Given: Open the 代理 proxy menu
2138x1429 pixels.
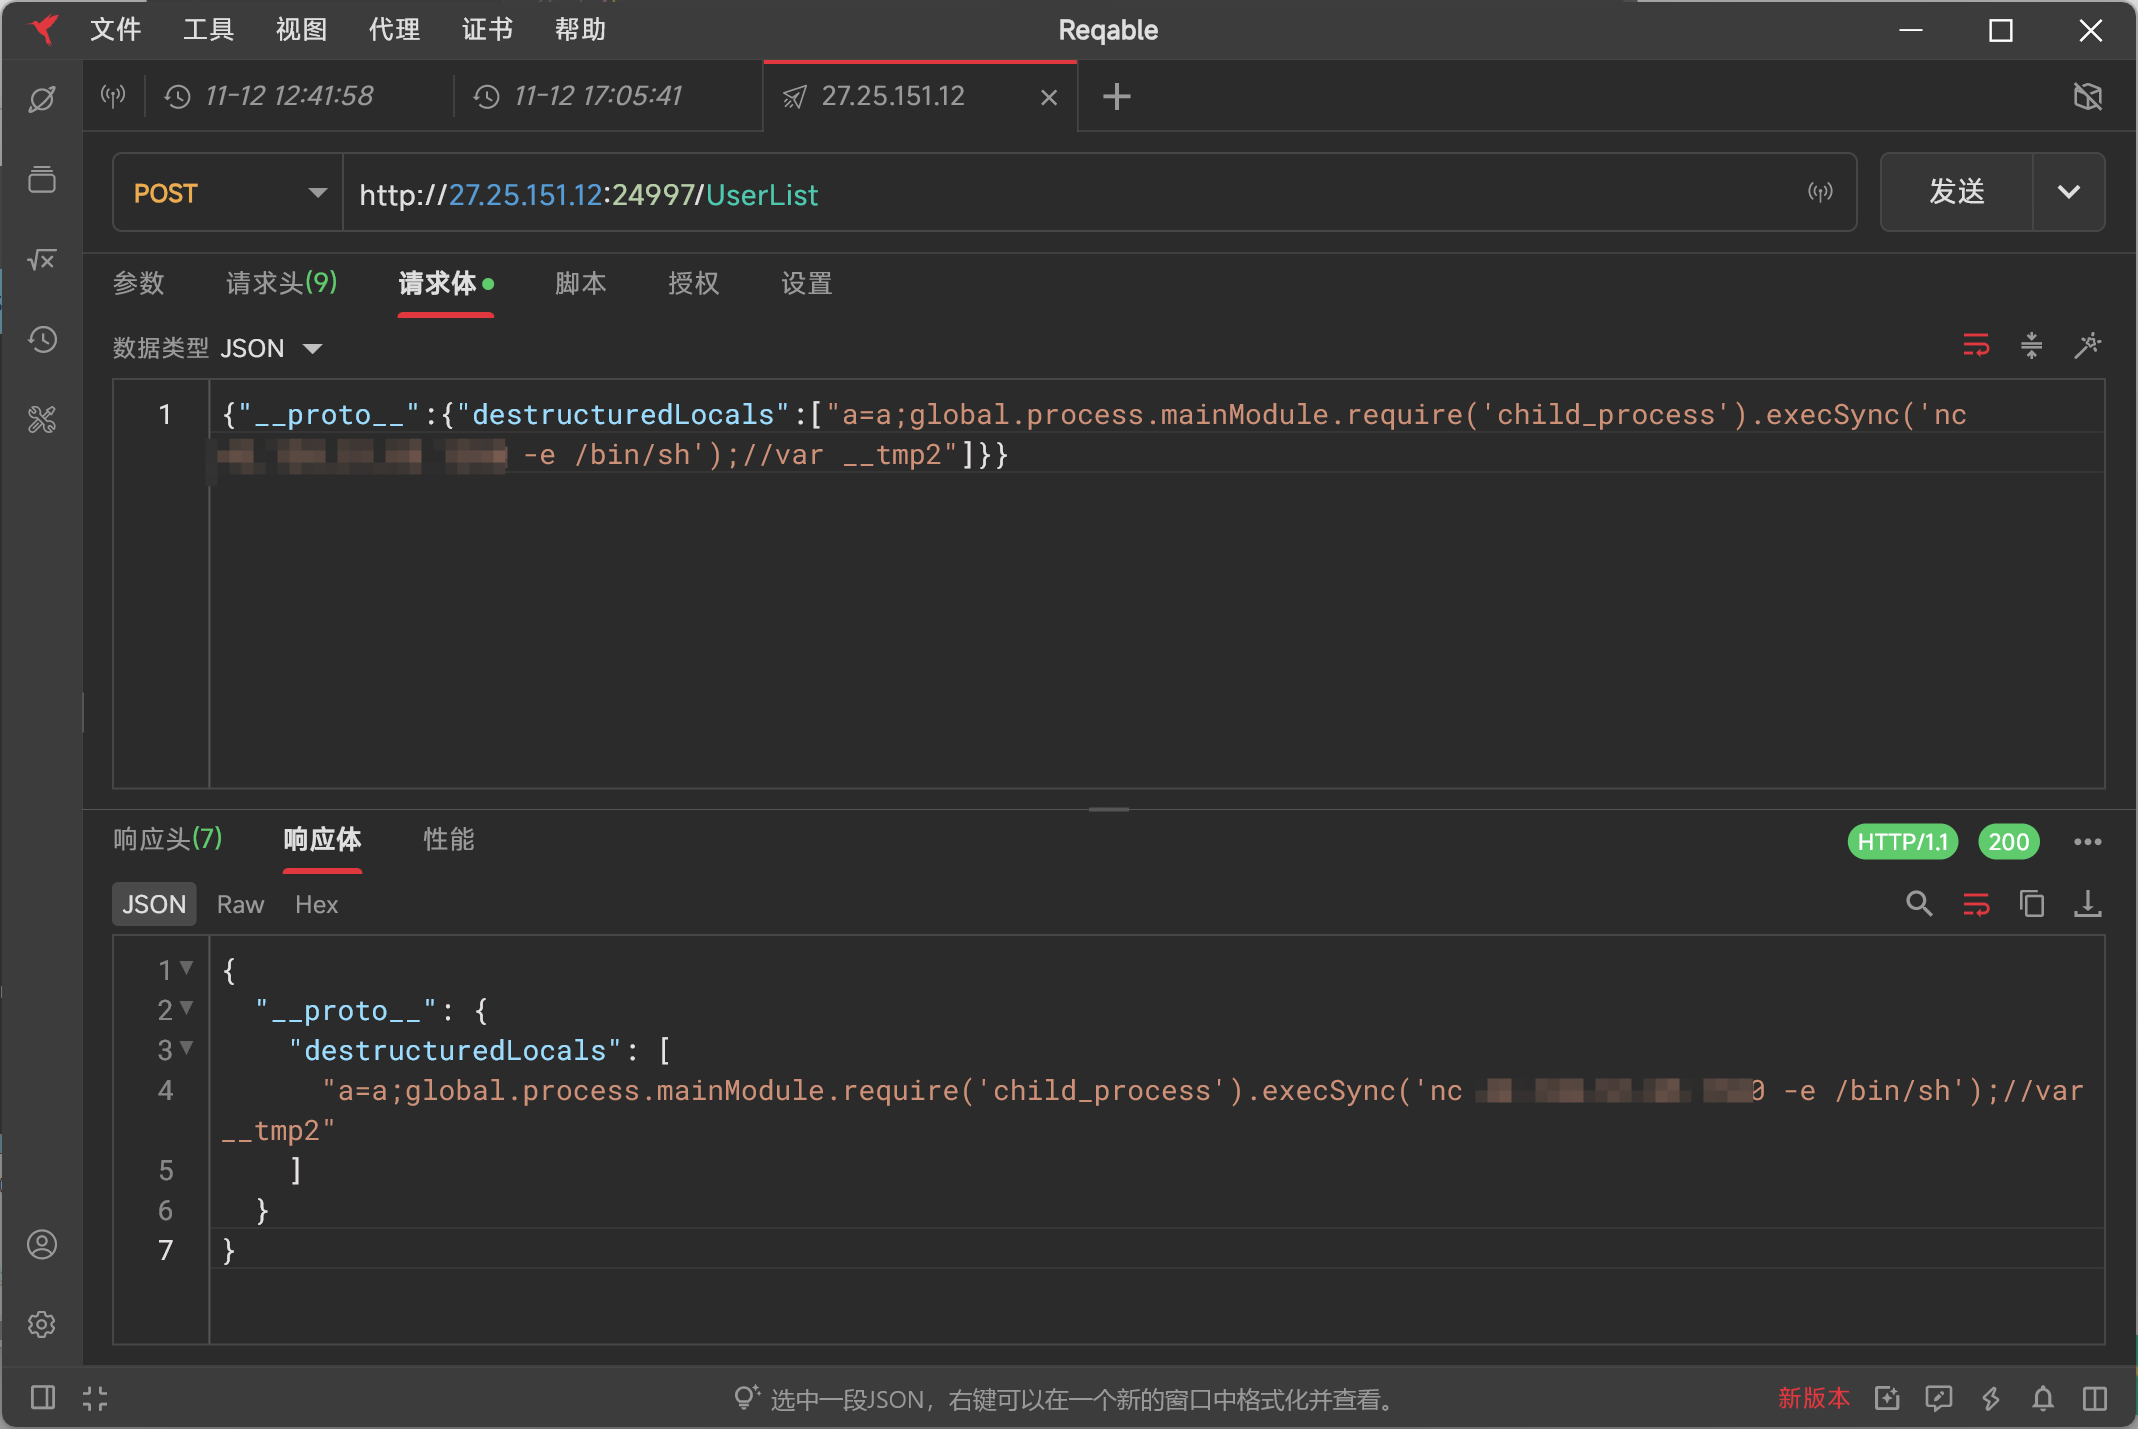Looking at the screenshot, I should (394, 30).
